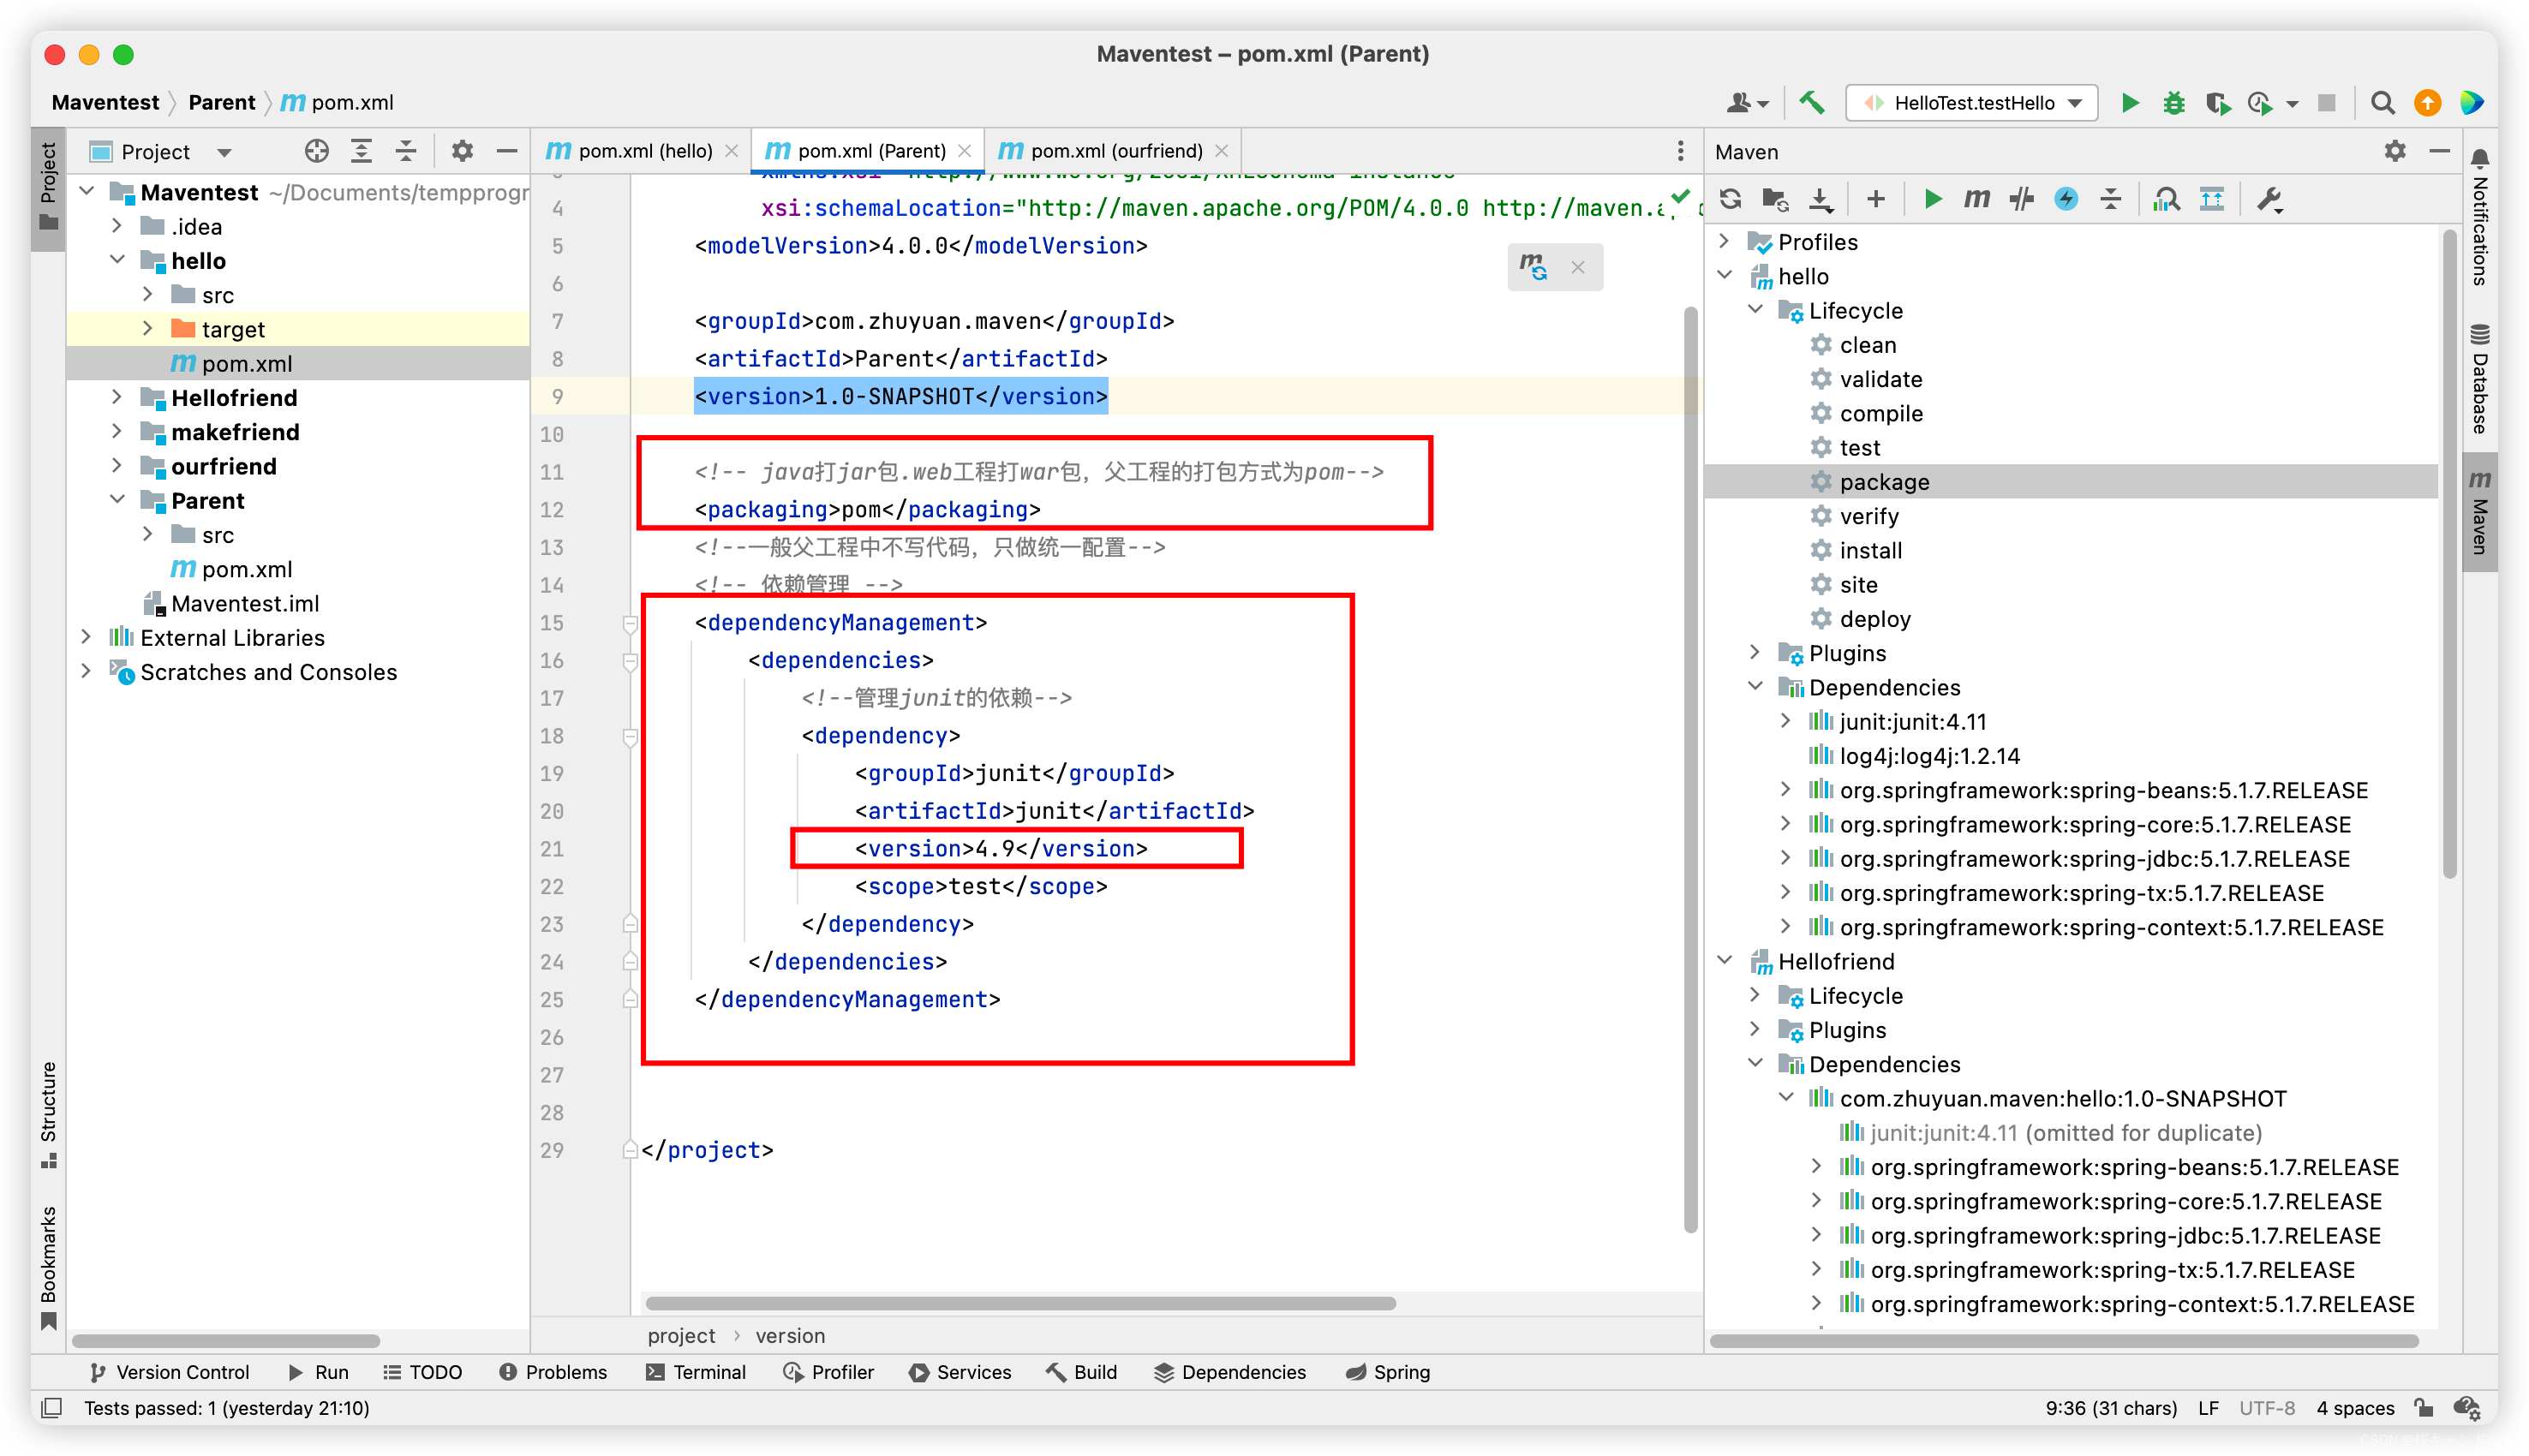Select Maventest.iml file in Project tree

coord(245,603)
